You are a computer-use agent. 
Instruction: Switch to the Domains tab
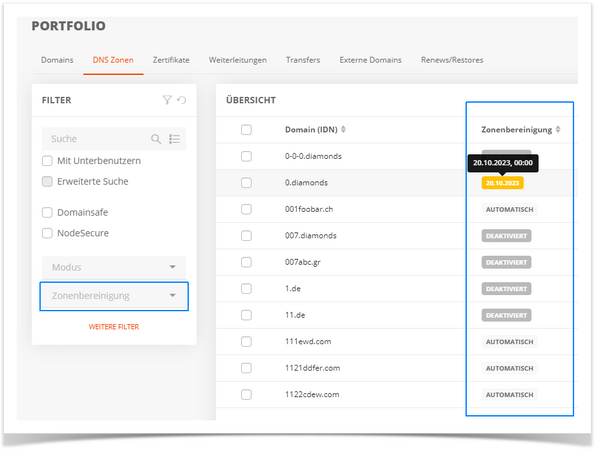pos(57,60)
